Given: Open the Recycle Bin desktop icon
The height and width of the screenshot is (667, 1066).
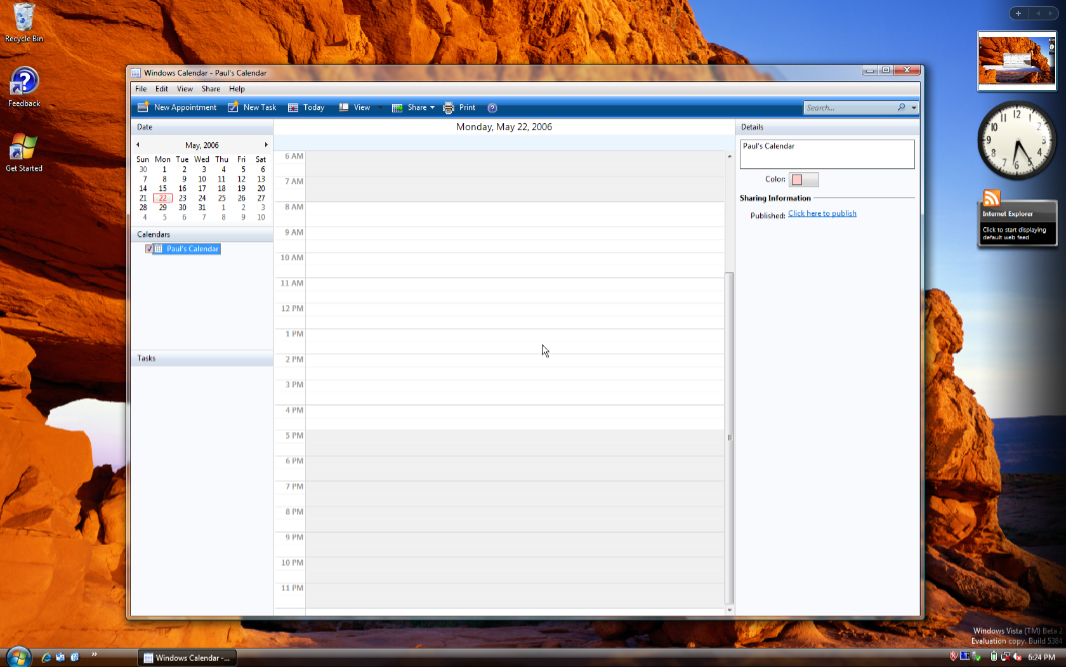Looking at the screenshot, I should point(24,17).
